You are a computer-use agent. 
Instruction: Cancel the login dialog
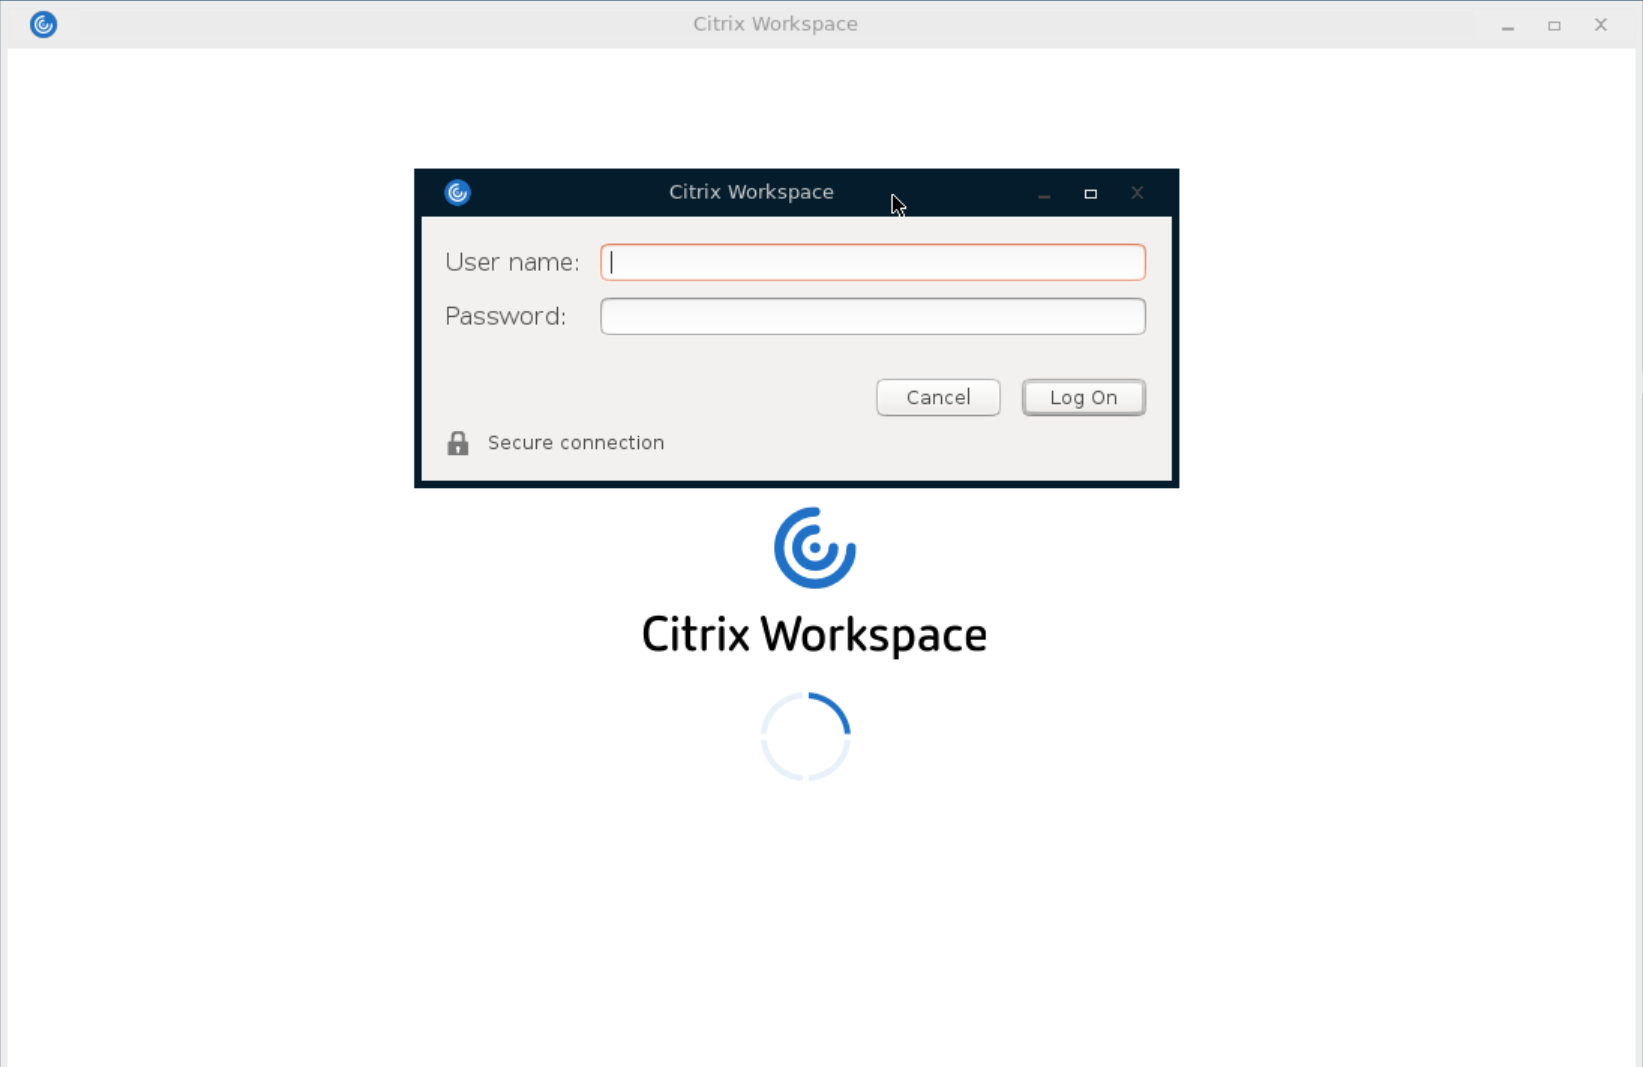(938, 397)
